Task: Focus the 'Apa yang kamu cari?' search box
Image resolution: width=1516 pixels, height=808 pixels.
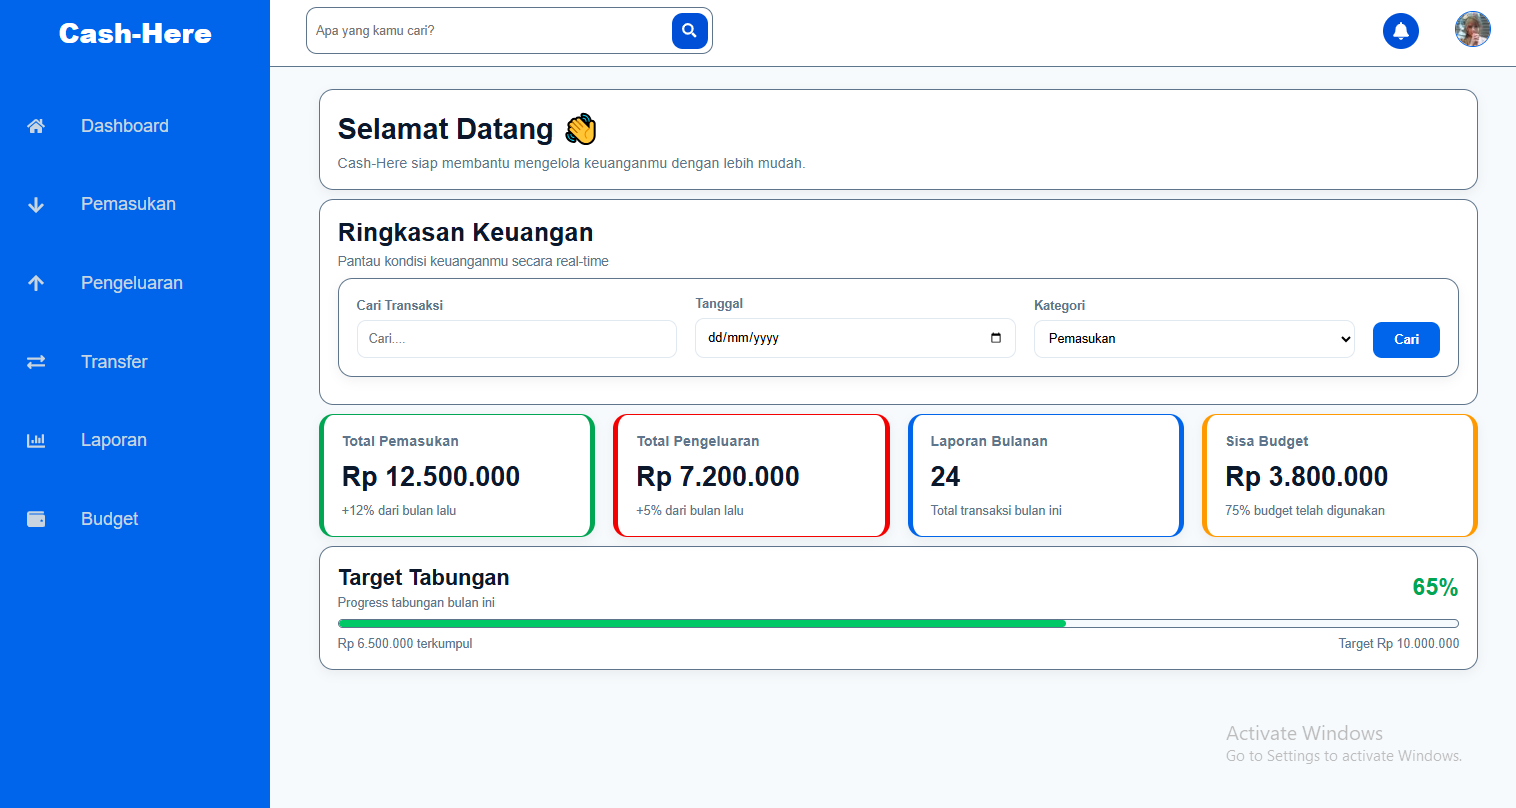Action: (489, 31)
